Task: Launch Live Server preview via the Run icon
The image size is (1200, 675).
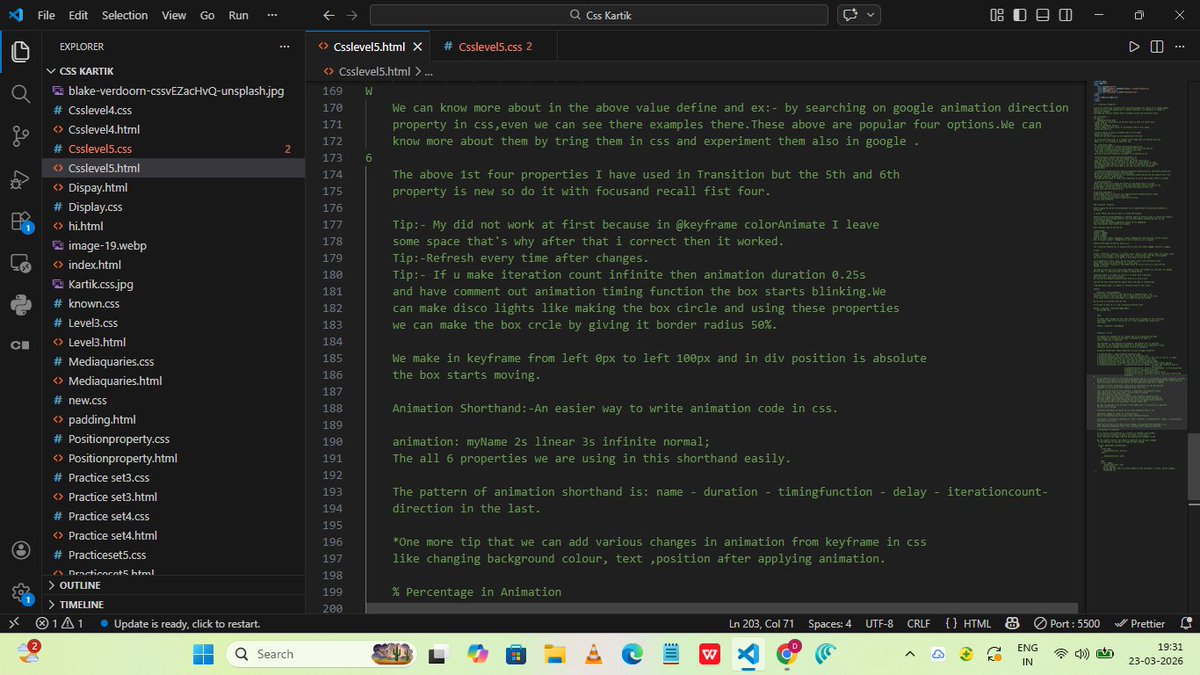Action: 1134,46
